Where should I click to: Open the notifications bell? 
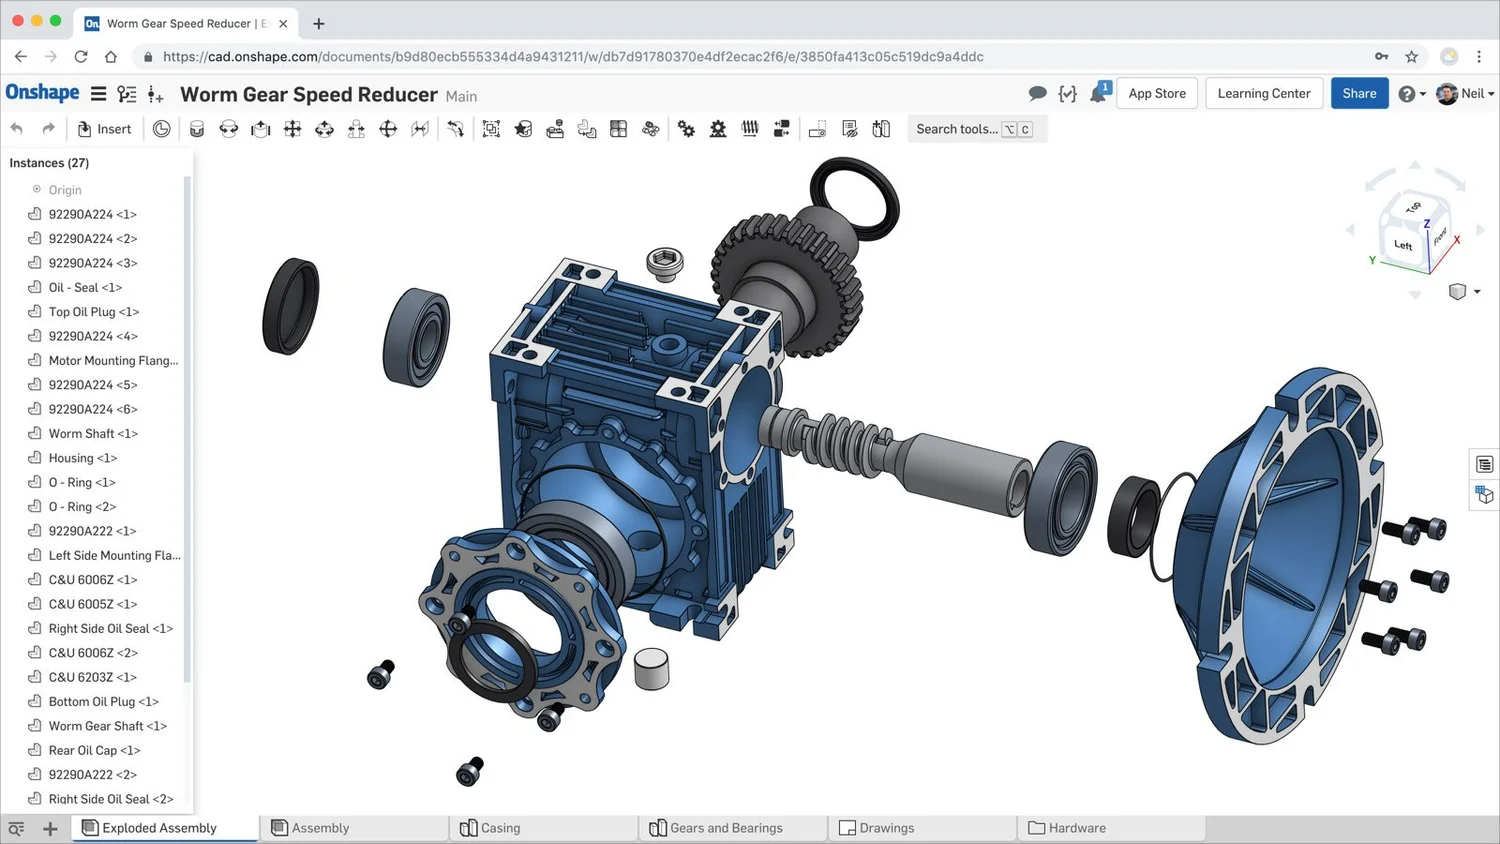(1096, 93)
